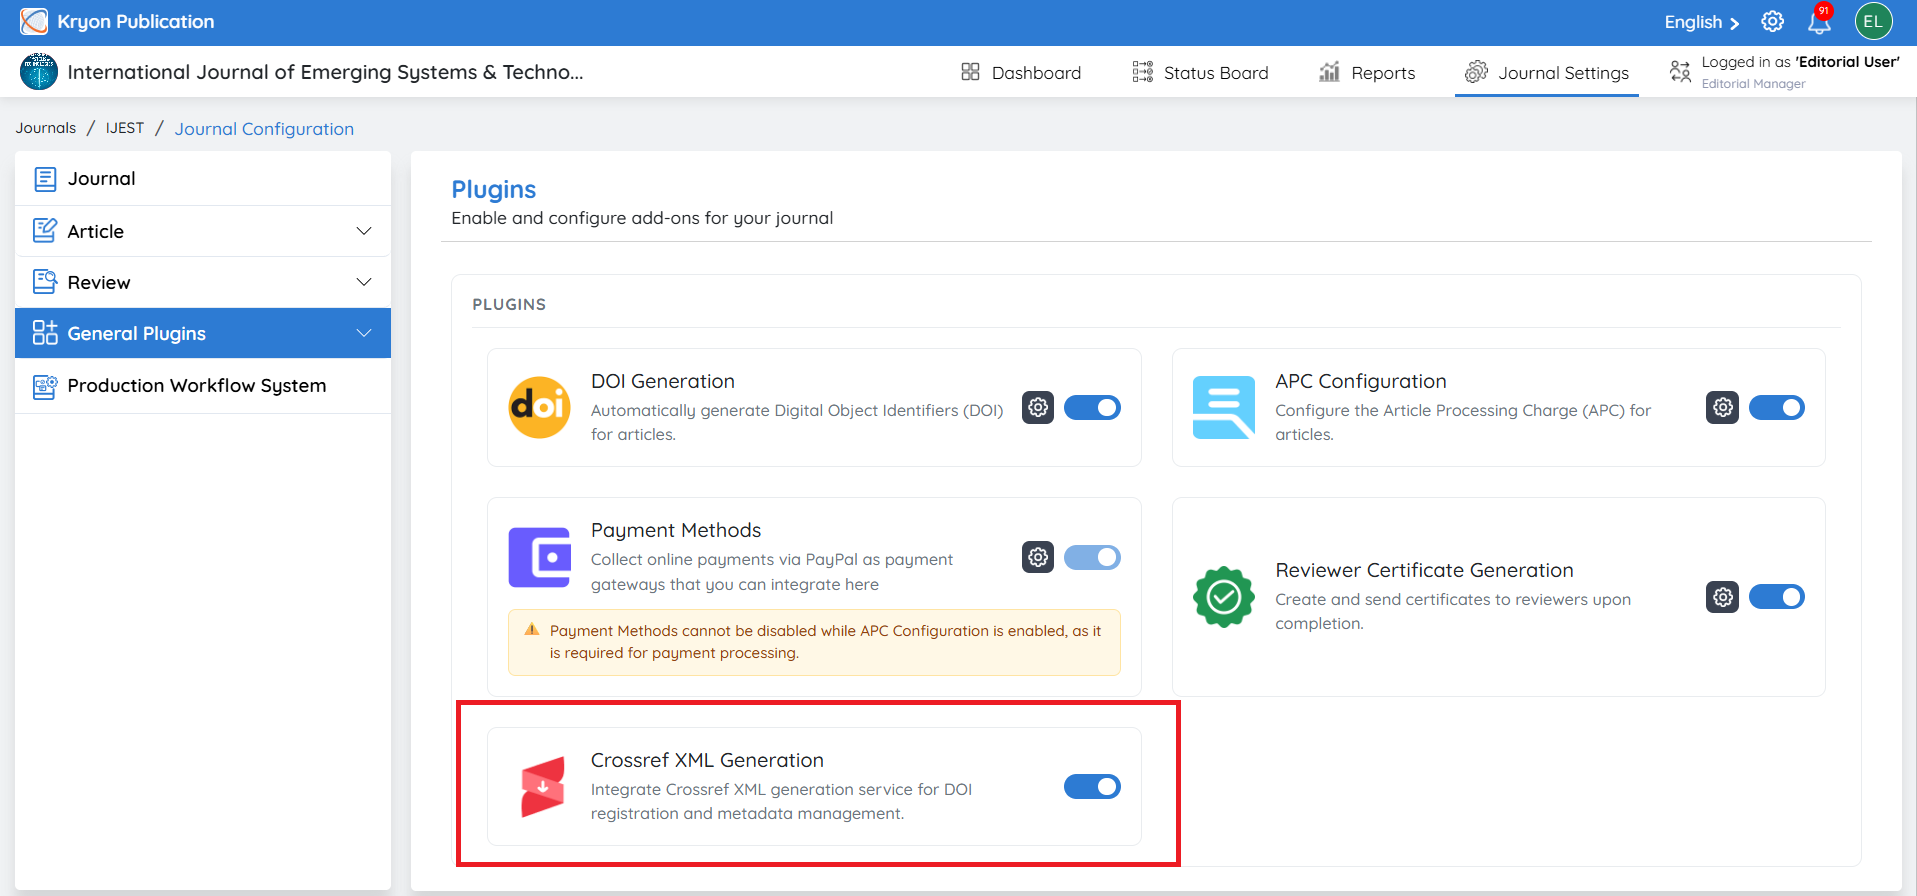The height and width of the screenshot is (896, 1917).
Task: Select the Journal Settings tab
Action: [1547, 72]
